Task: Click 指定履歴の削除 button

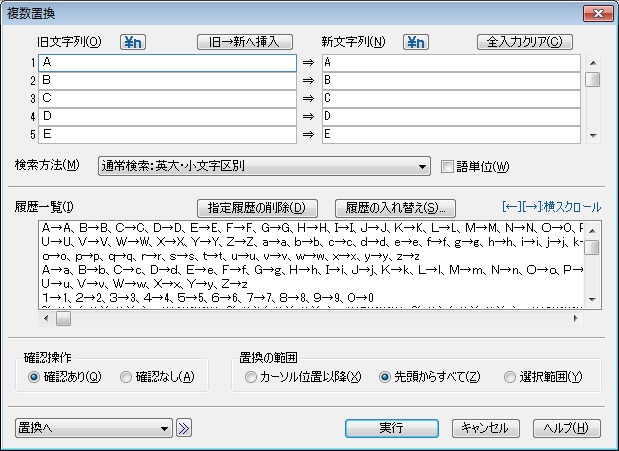Action: click(x=261, y=208)
